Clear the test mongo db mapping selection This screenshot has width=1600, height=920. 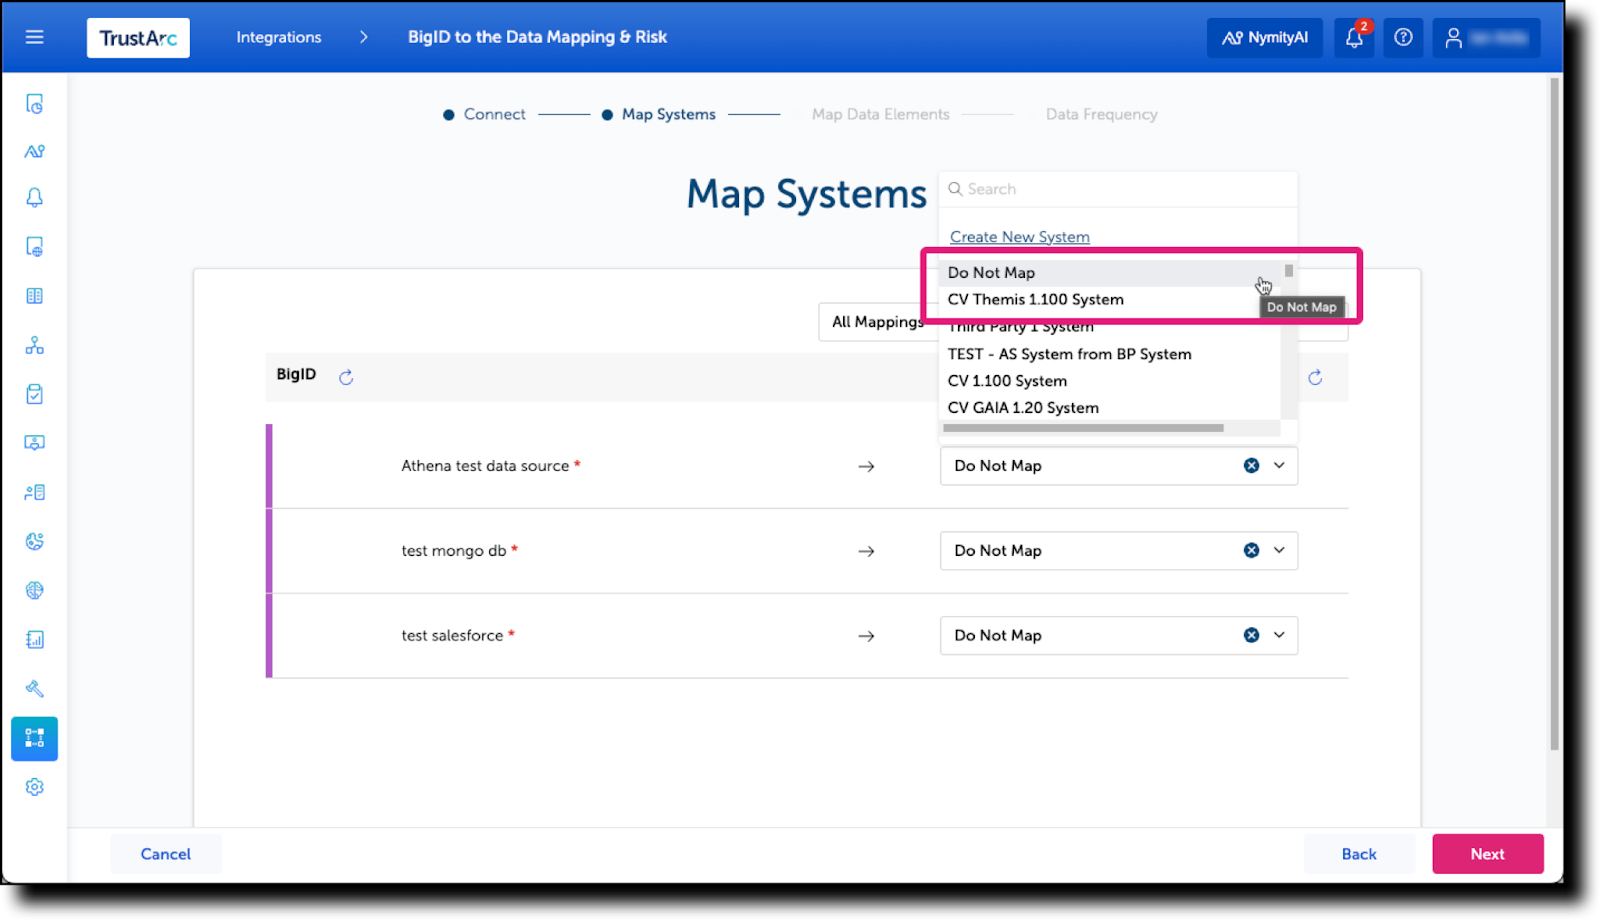(1251, 550)
